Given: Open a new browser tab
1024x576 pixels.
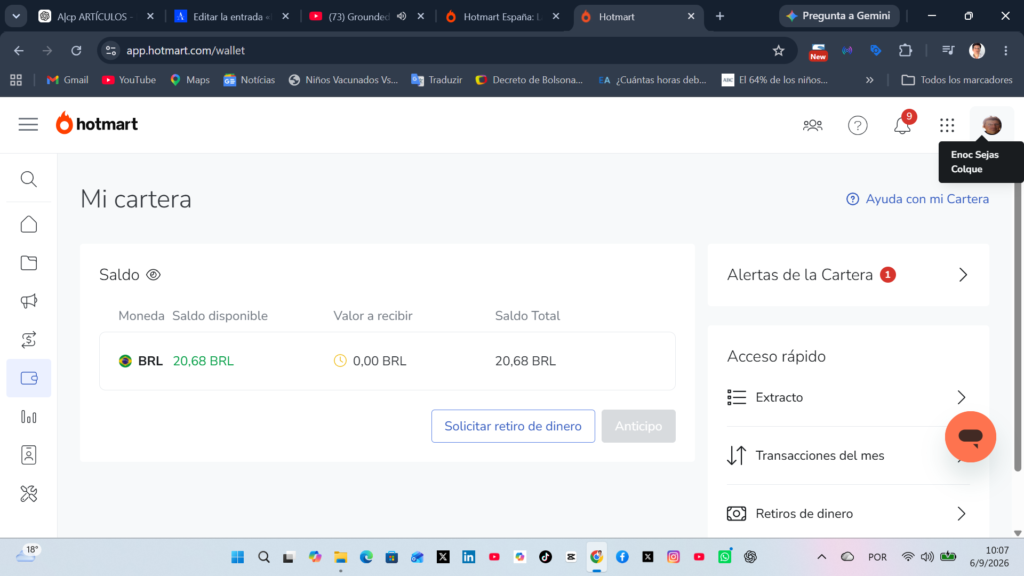Looking at the screenshot, I should [x=720, y=16].
